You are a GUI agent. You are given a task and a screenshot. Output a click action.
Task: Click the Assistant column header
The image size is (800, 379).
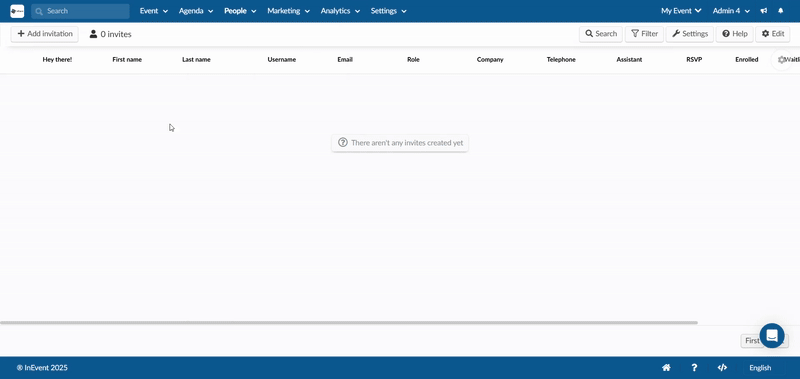[629, 60]
